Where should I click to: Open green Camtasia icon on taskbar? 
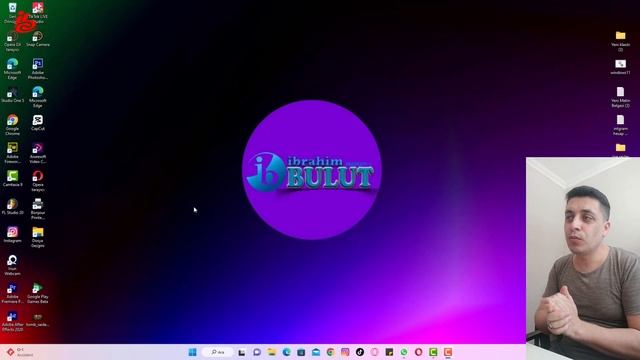(433, 352)
